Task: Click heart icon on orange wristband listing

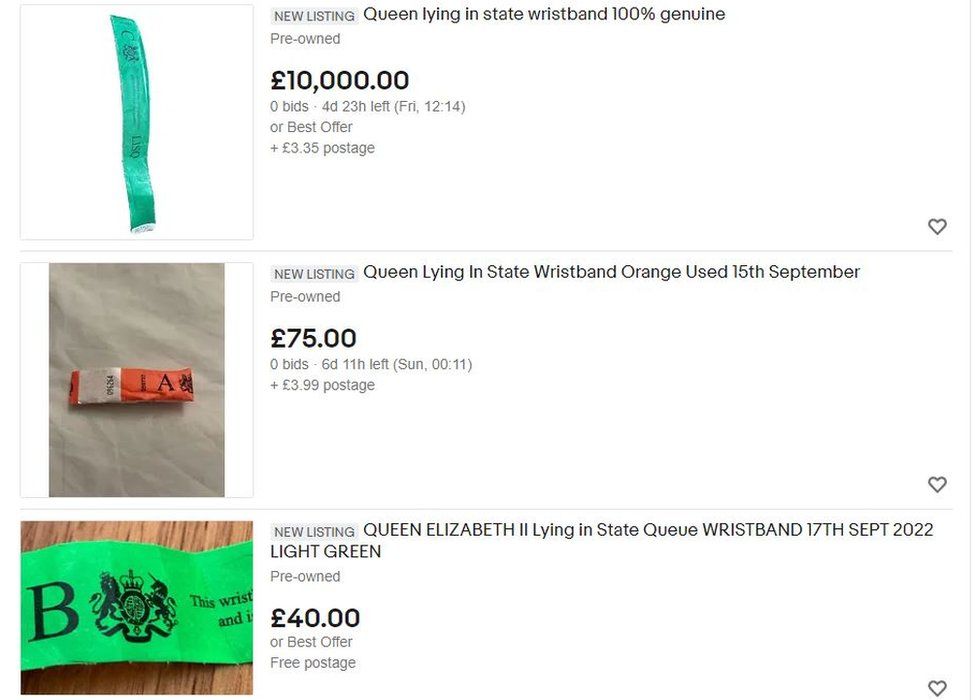Action: point(937,484)
